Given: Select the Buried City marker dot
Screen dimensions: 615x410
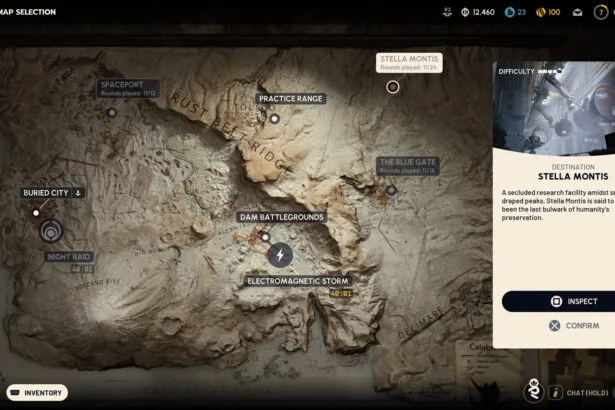Looking at the screenshot, I should tap(36, 213).
